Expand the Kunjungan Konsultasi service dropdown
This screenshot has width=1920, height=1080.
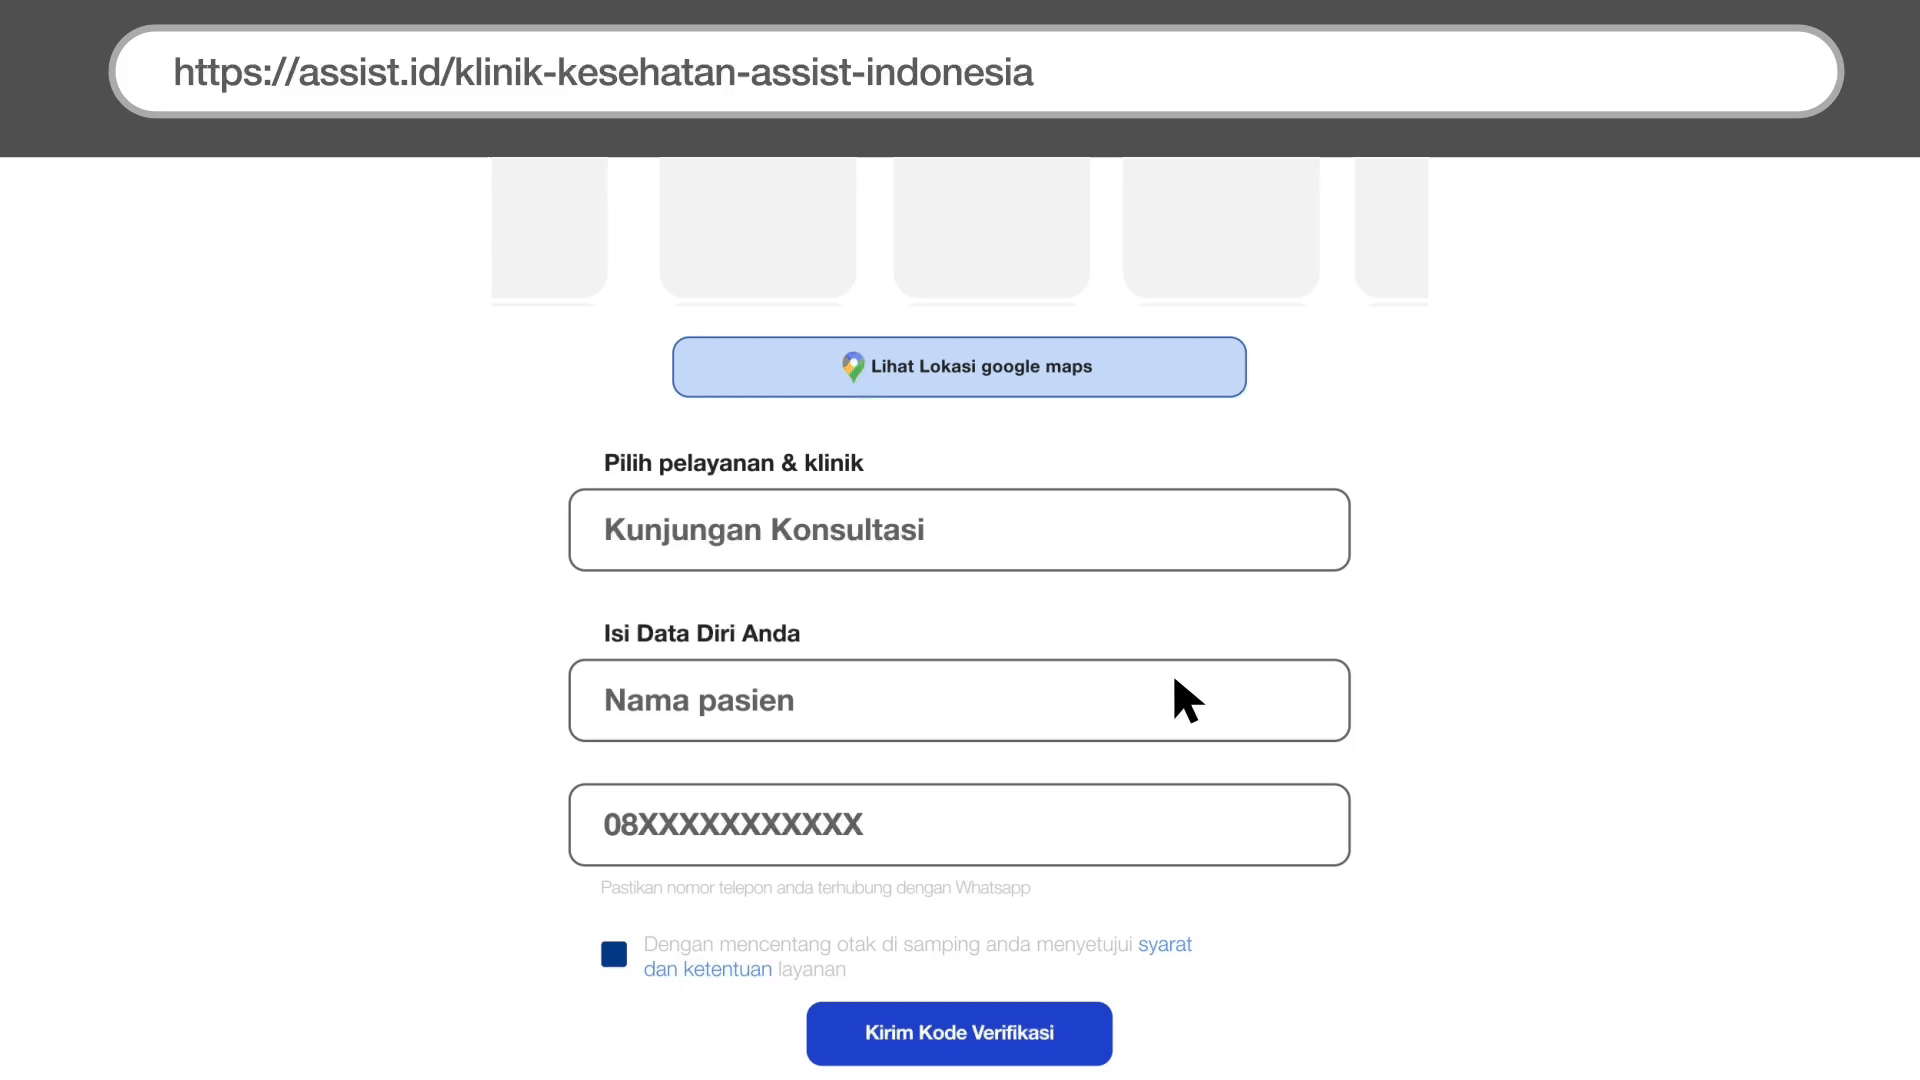point(958,530)
